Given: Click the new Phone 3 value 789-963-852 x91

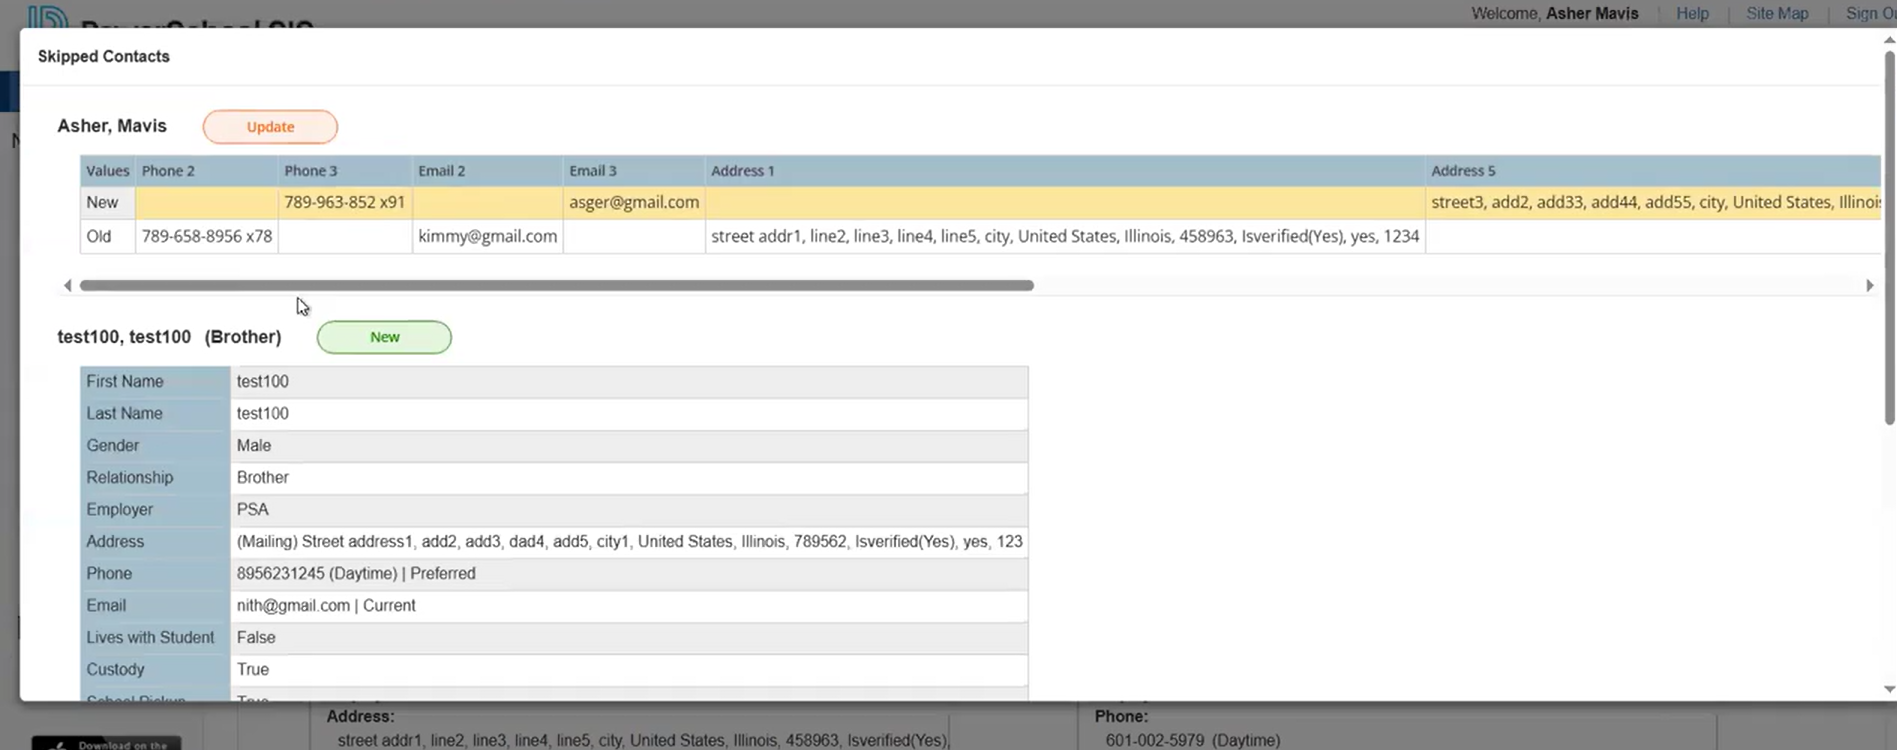Looking at the screenshot, I should (344, 202).
